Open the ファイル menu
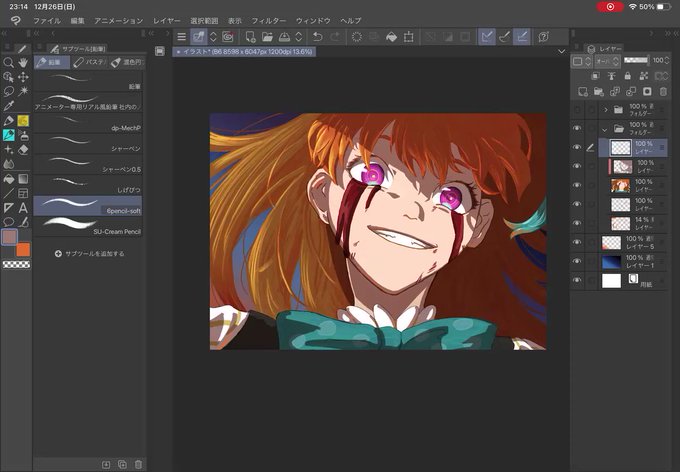This screenshot has height=472, width=680. pos(47,20)
